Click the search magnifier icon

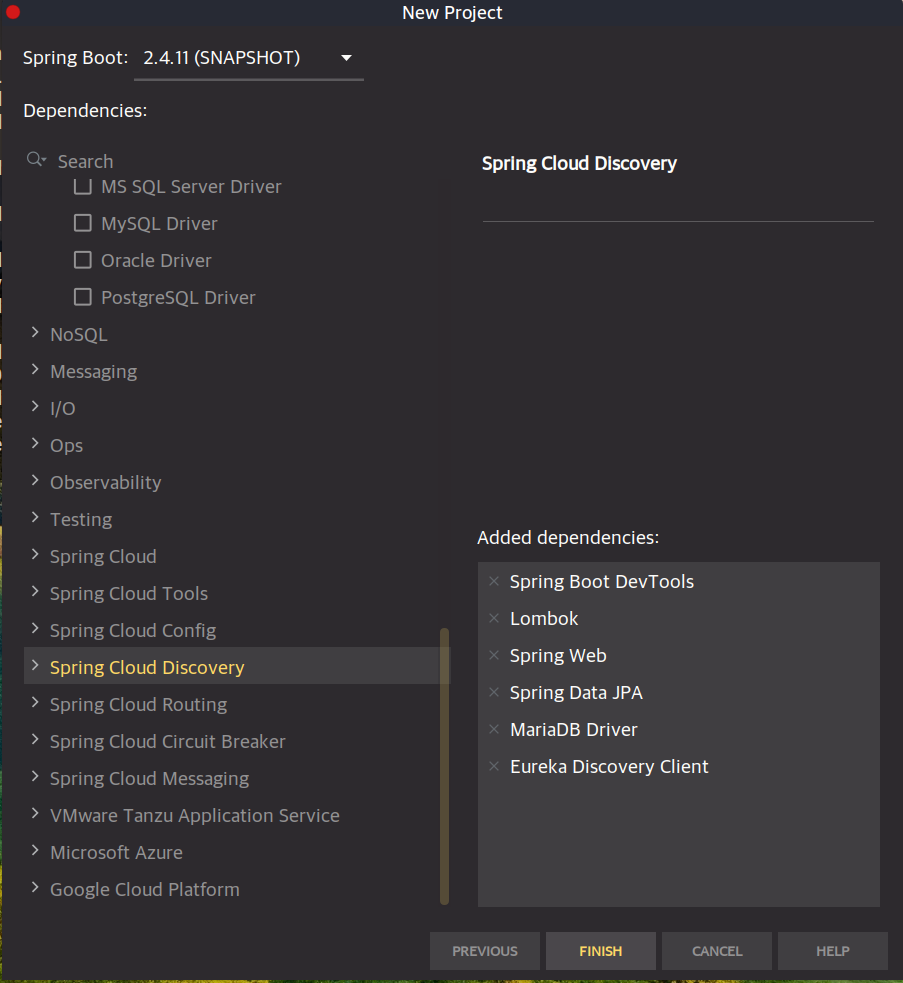(36, 159)
